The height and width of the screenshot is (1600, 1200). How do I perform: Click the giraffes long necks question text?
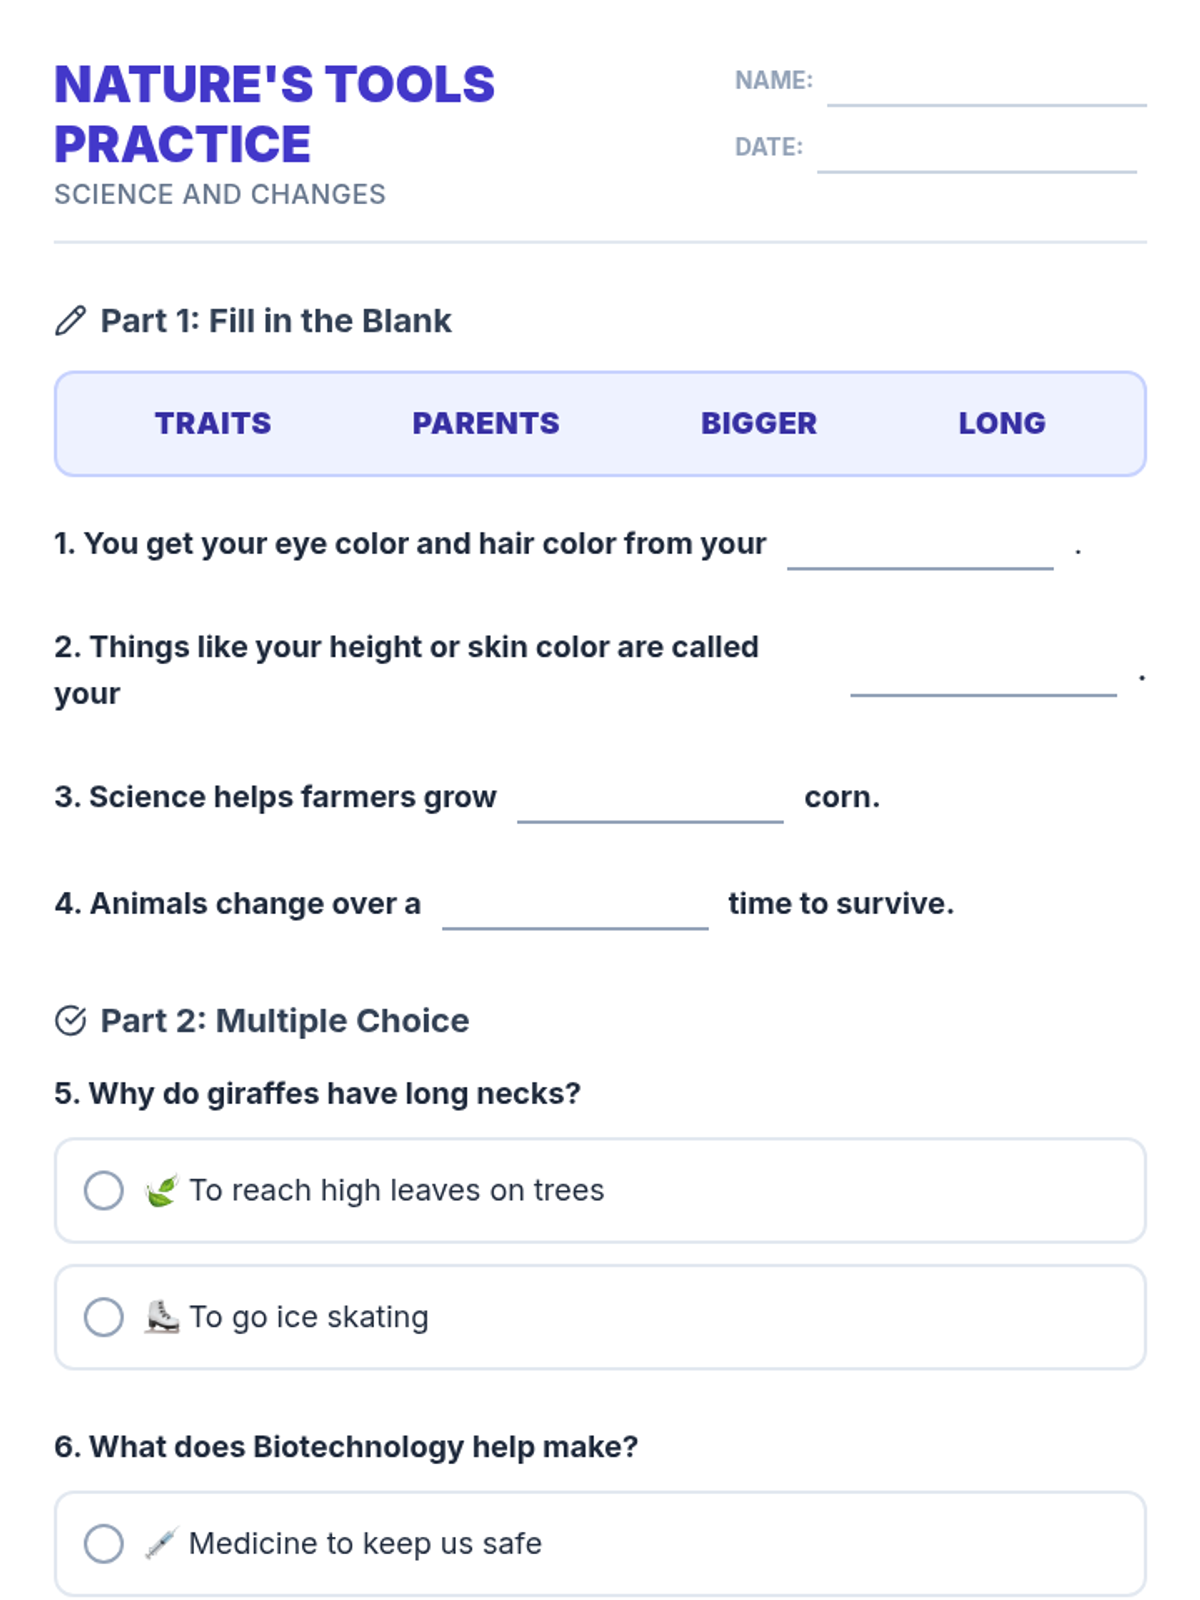317,1094
